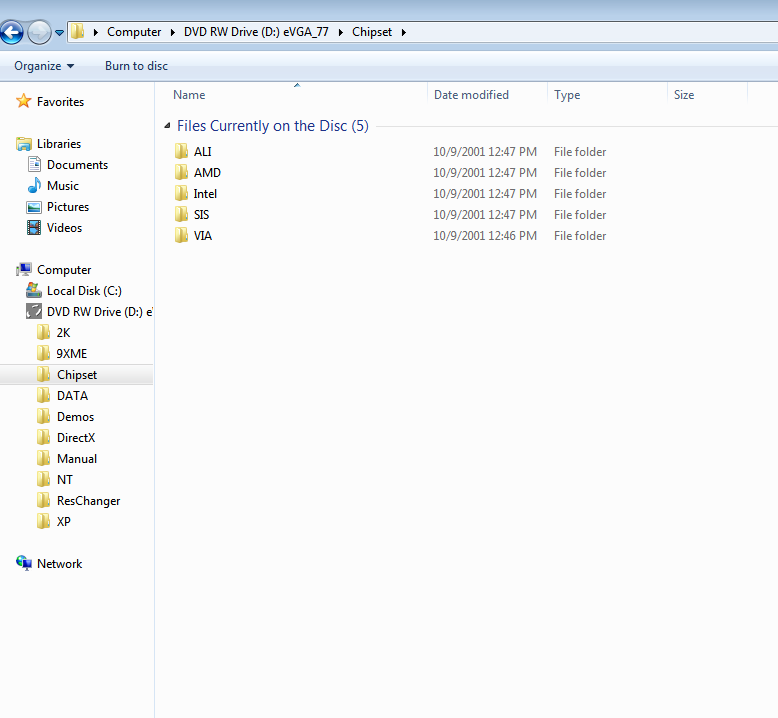Click the DVD RW Drive (D:) icon
The width and height of the screenshot is (778, 718).
click(x=34, y=312)
